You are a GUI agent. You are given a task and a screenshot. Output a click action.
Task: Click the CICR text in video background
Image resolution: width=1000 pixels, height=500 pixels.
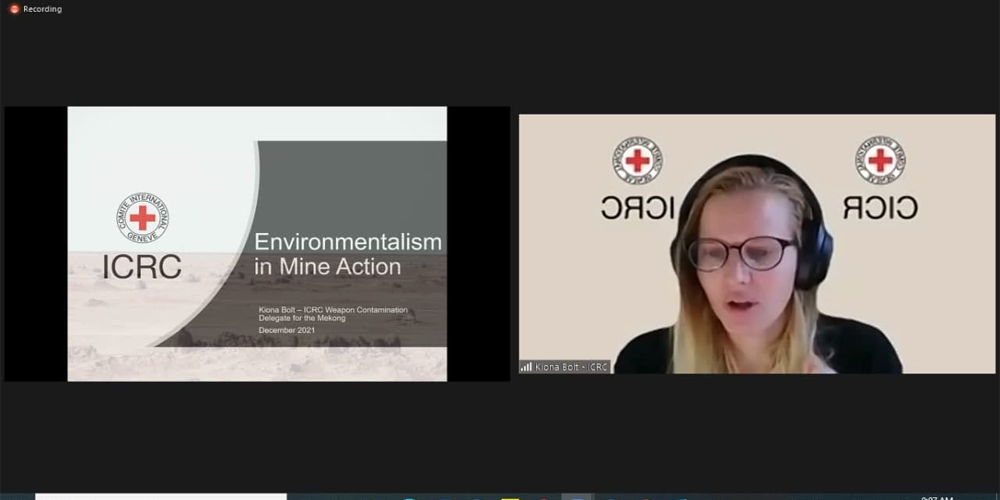880,207
